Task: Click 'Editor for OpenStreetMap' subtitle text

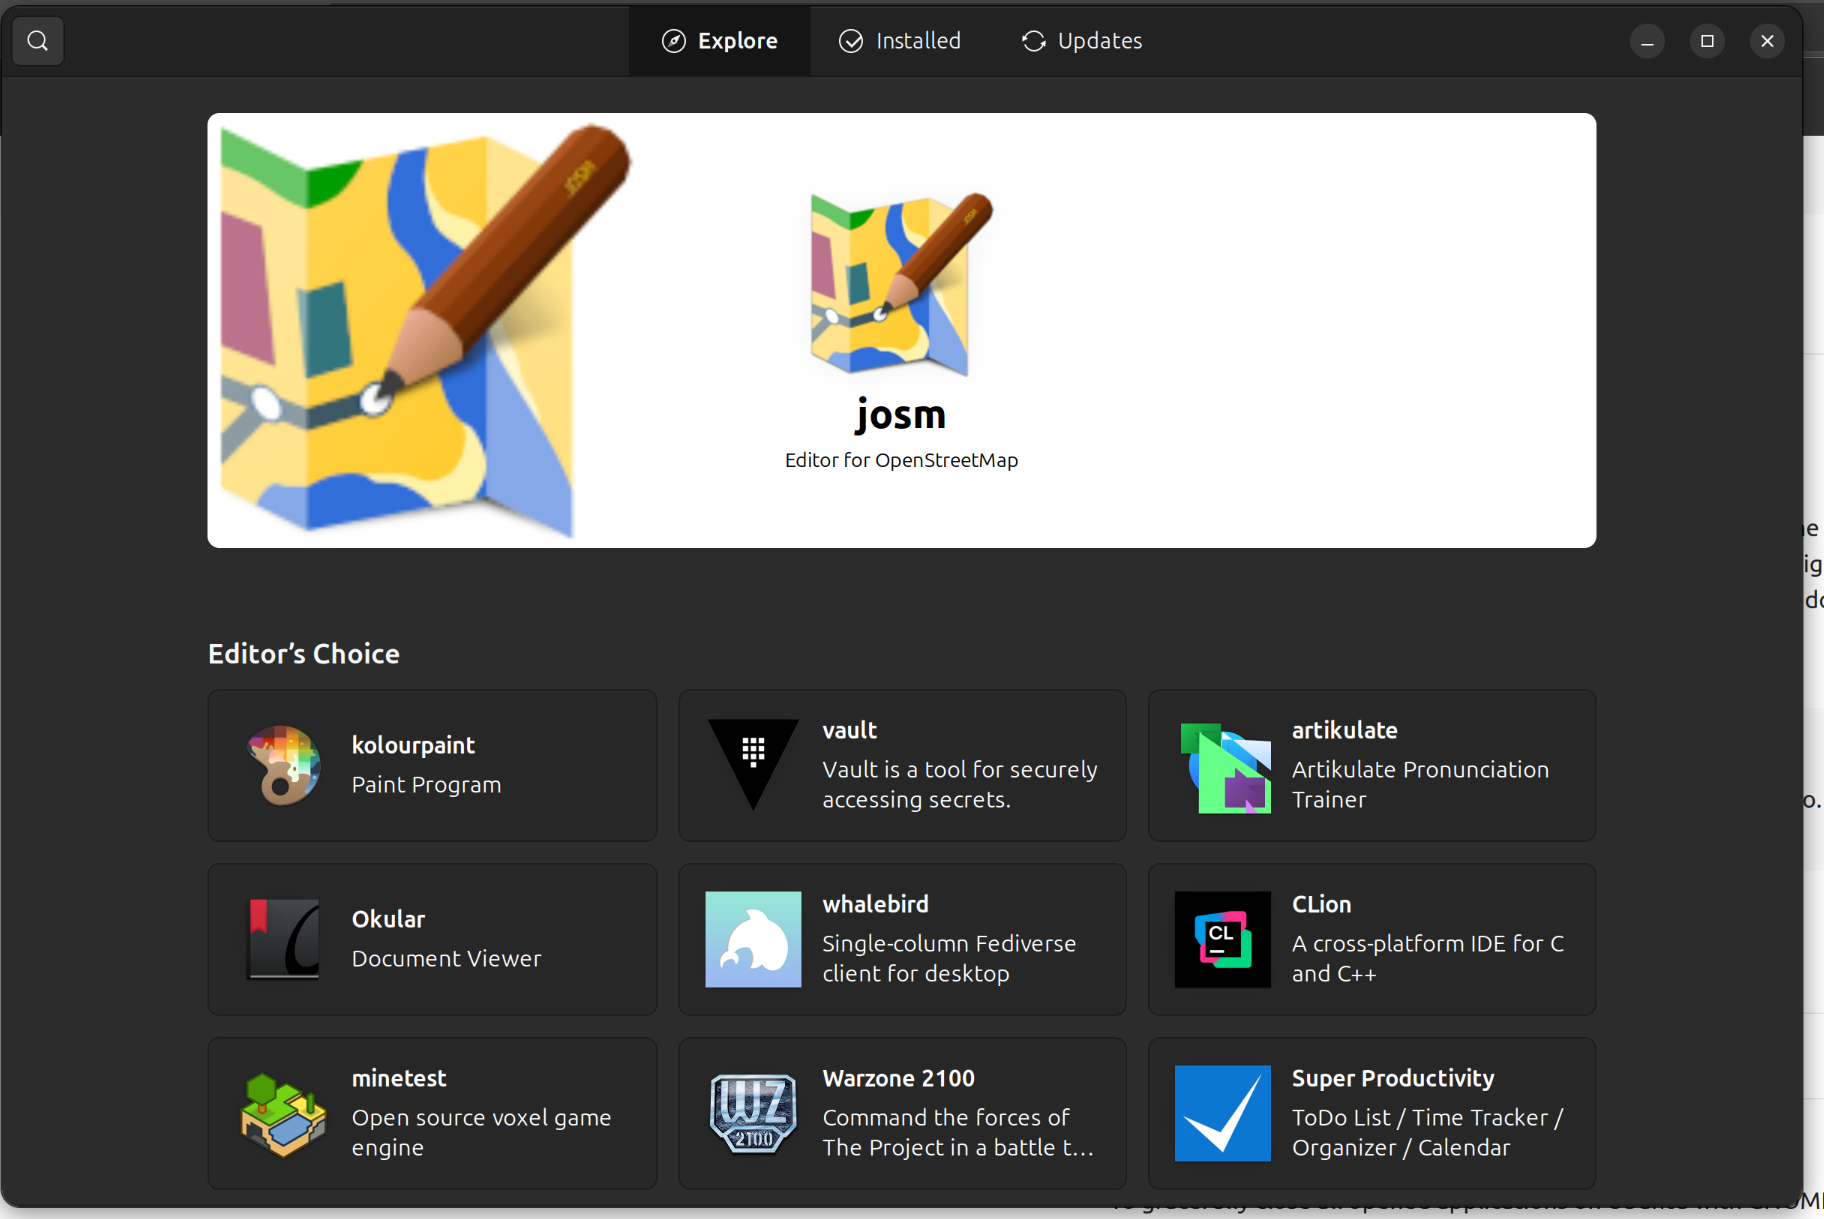Action: (x=901, y=460)
